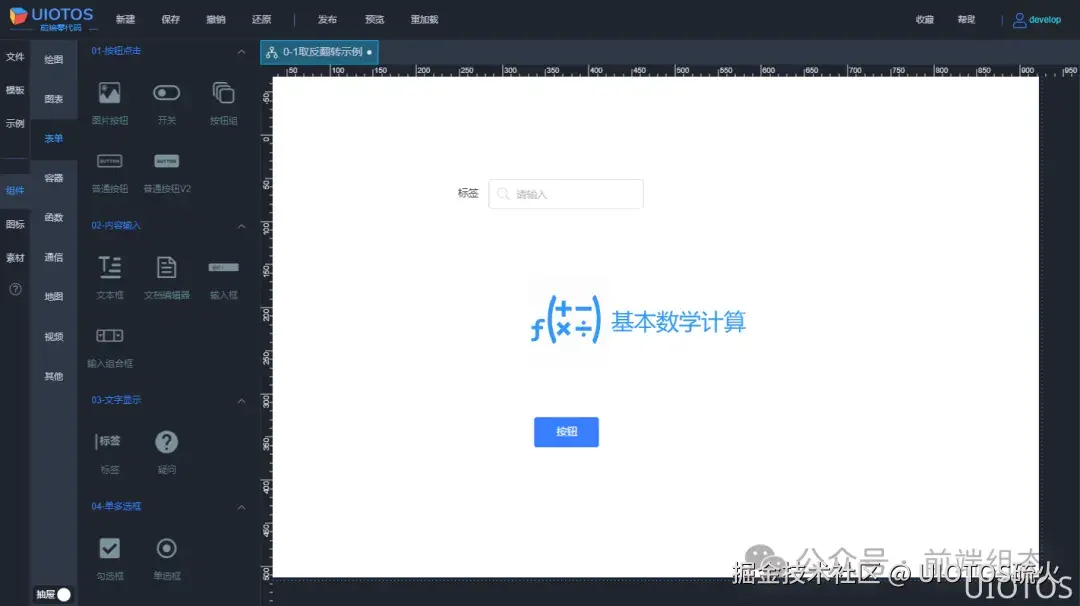Click the 请输入 label input field on canvas
Image resolution: width=1080 pixels, height=606 pixels.
[565, 193]
